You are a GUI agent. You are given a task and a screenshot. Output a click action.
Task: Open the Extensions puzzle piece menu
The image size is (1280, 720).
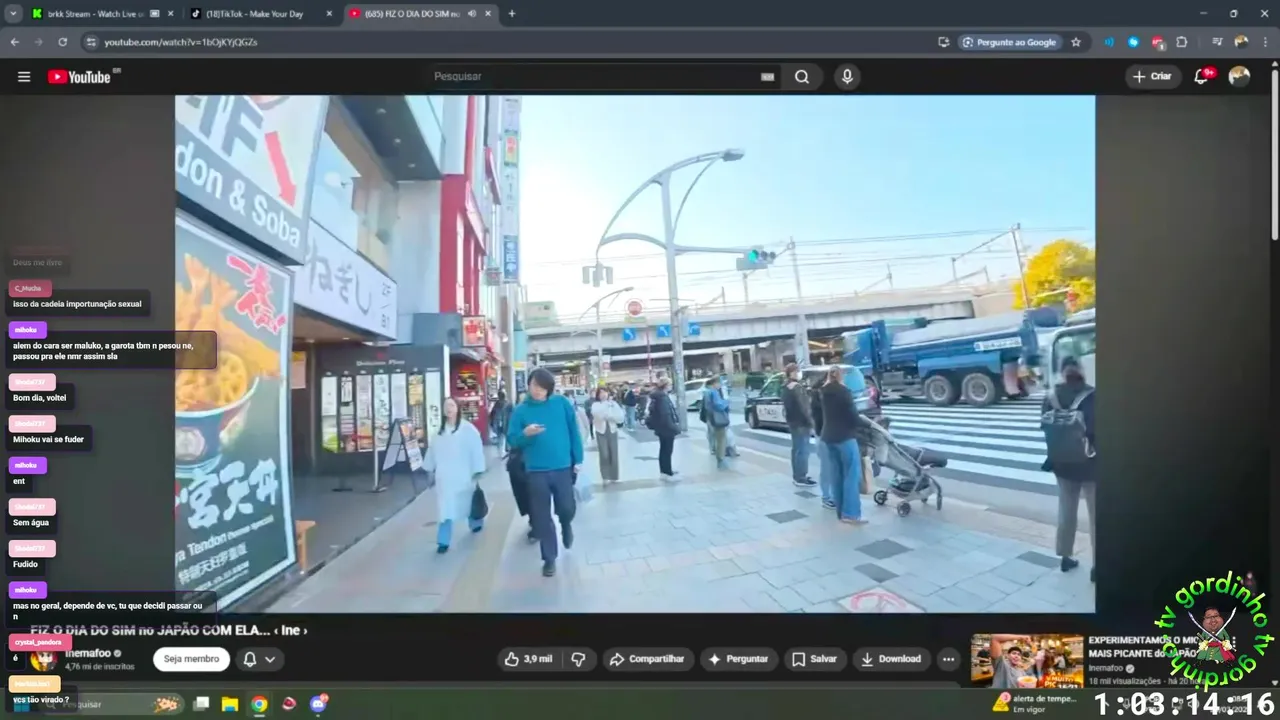(1182, 42)
